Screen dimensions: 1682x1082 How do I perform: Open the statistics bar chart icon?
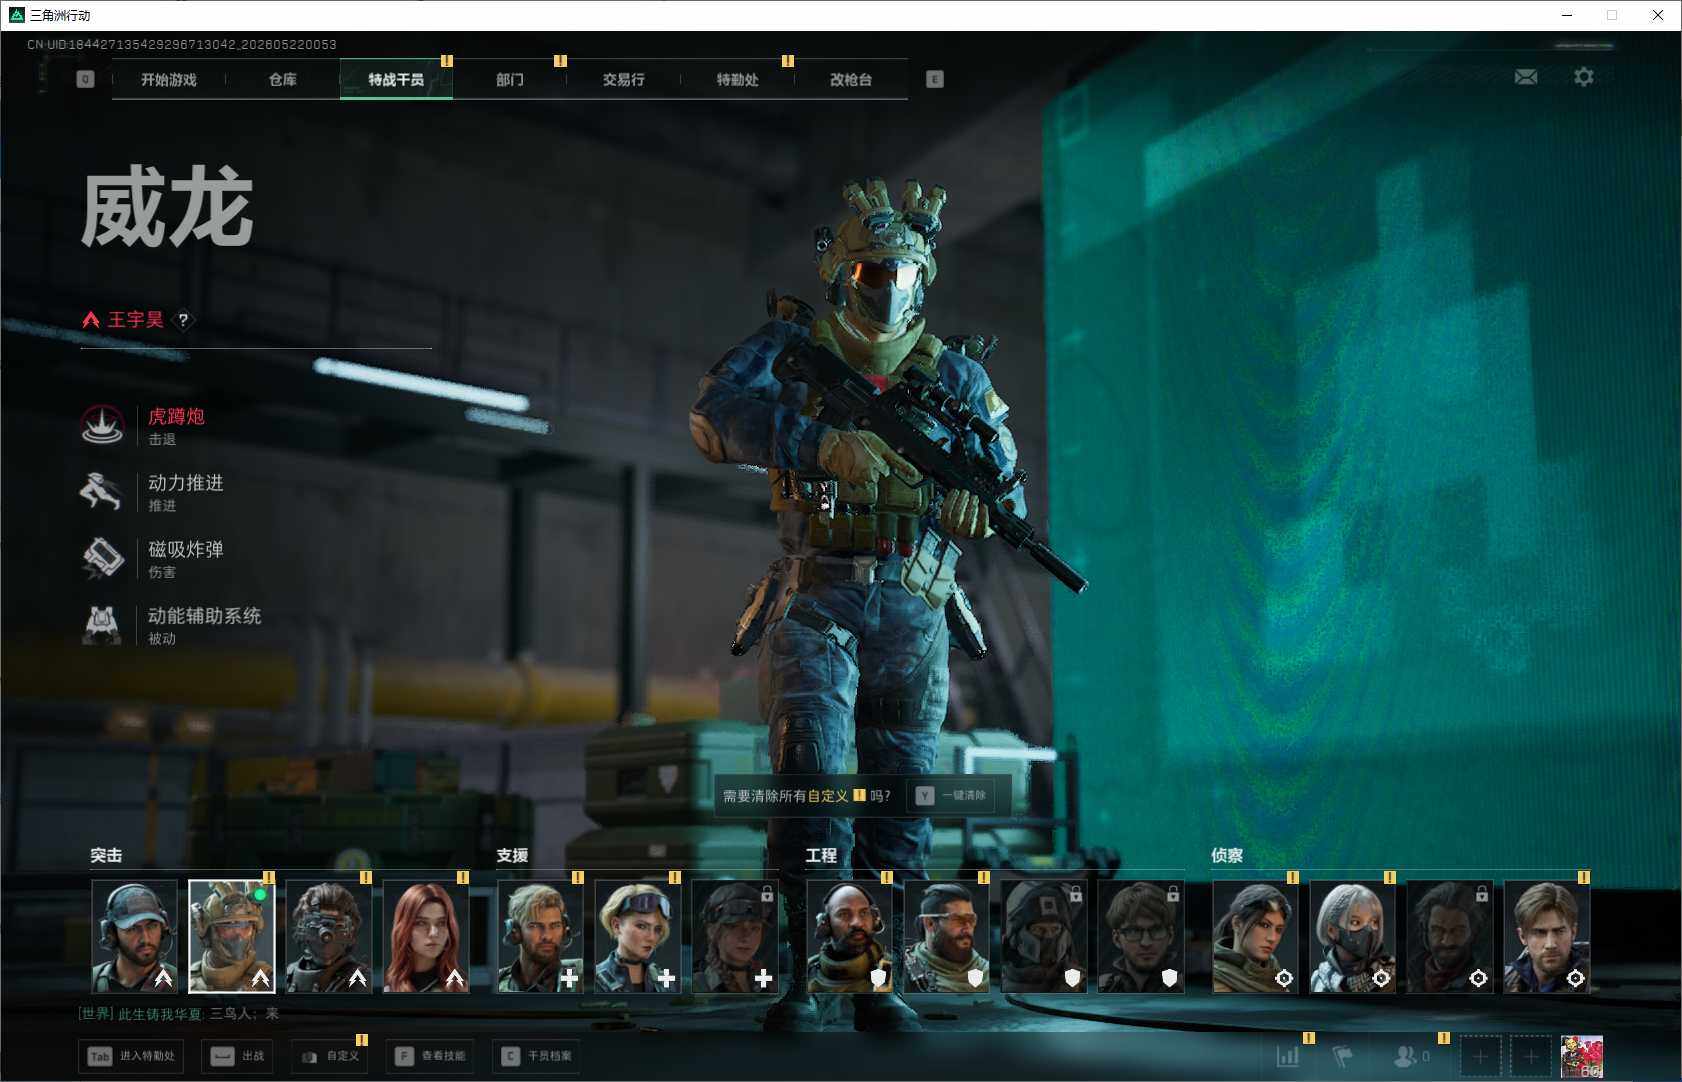pyautogui.click(x=1288, y=1056)
